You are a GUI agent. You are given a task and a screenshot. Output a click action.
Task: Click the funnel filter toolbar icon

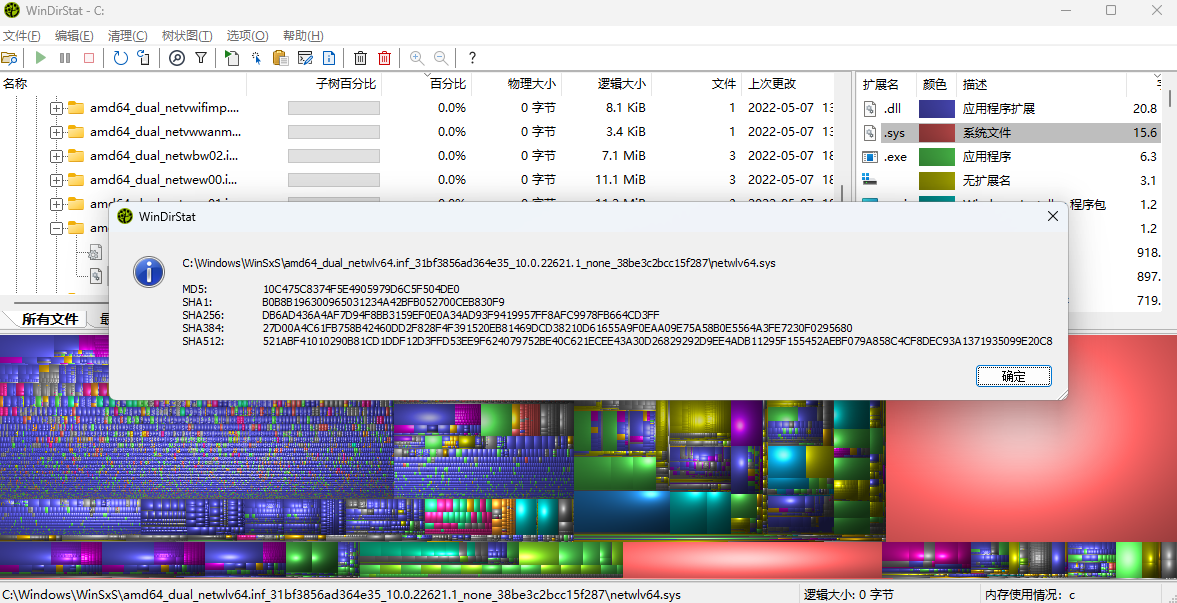click(x=201, y=58)
